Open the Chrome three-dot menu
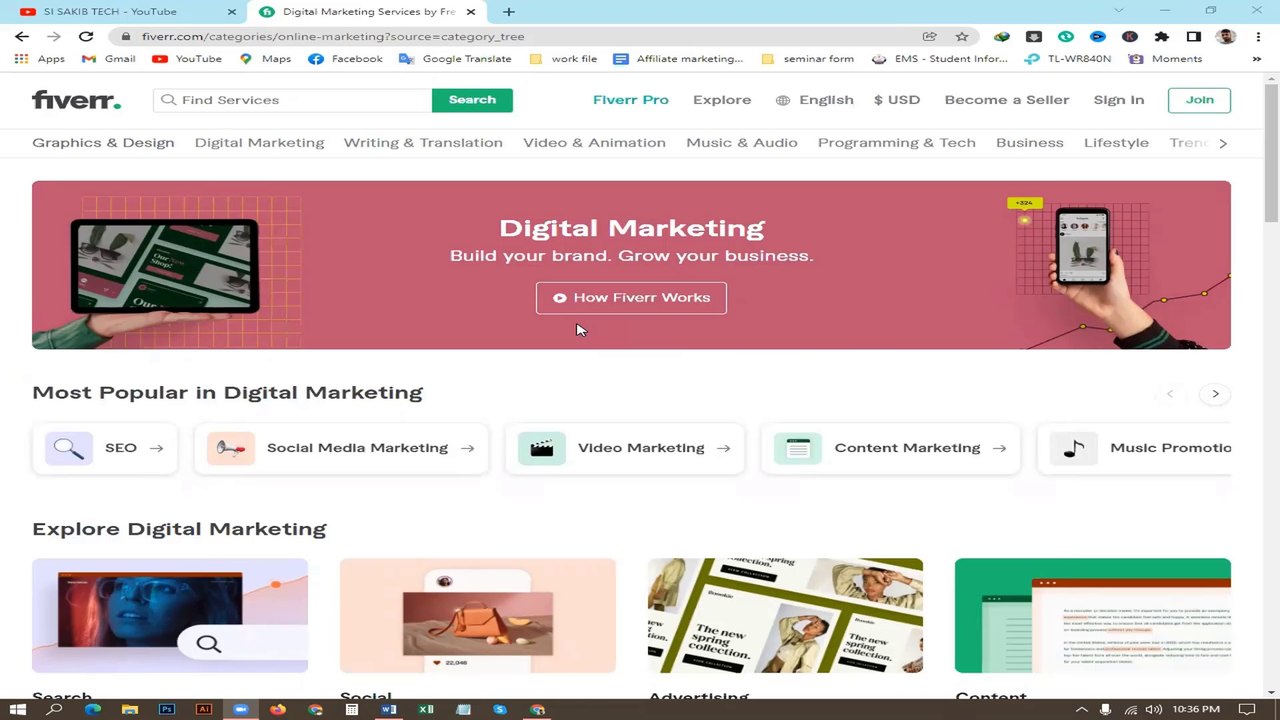The width and height of the screenshot is (1280, 720). click(1256, 36)
